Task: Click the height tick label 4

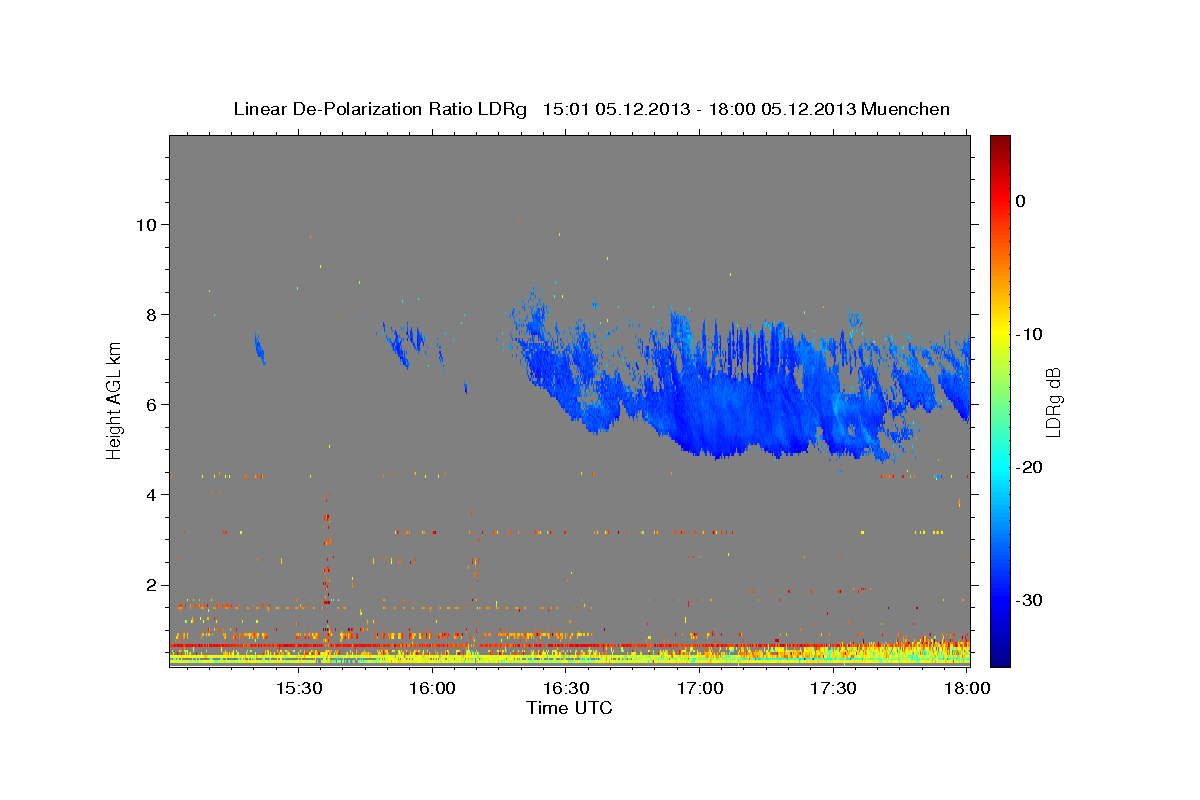Action: [x=151, y=495]
